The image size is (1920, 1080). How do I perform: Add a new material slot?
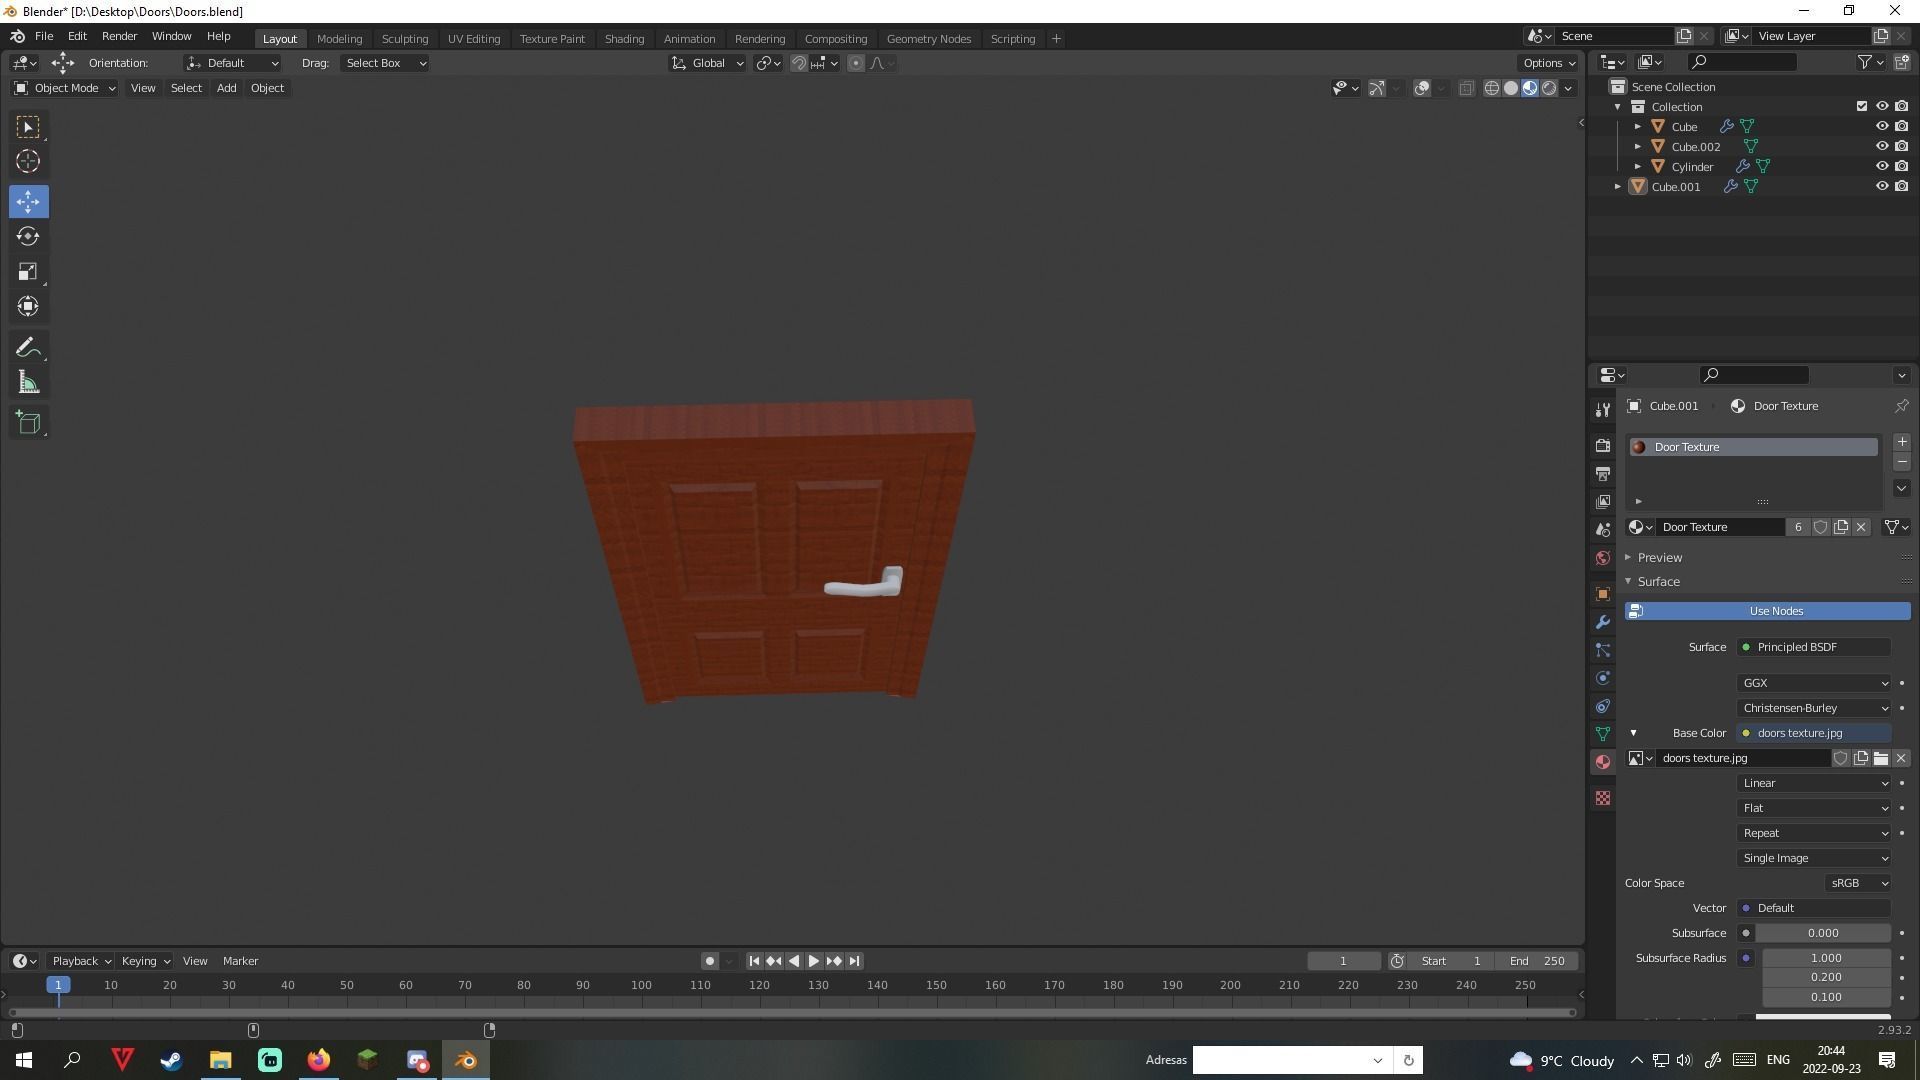tap(1901, 442)
